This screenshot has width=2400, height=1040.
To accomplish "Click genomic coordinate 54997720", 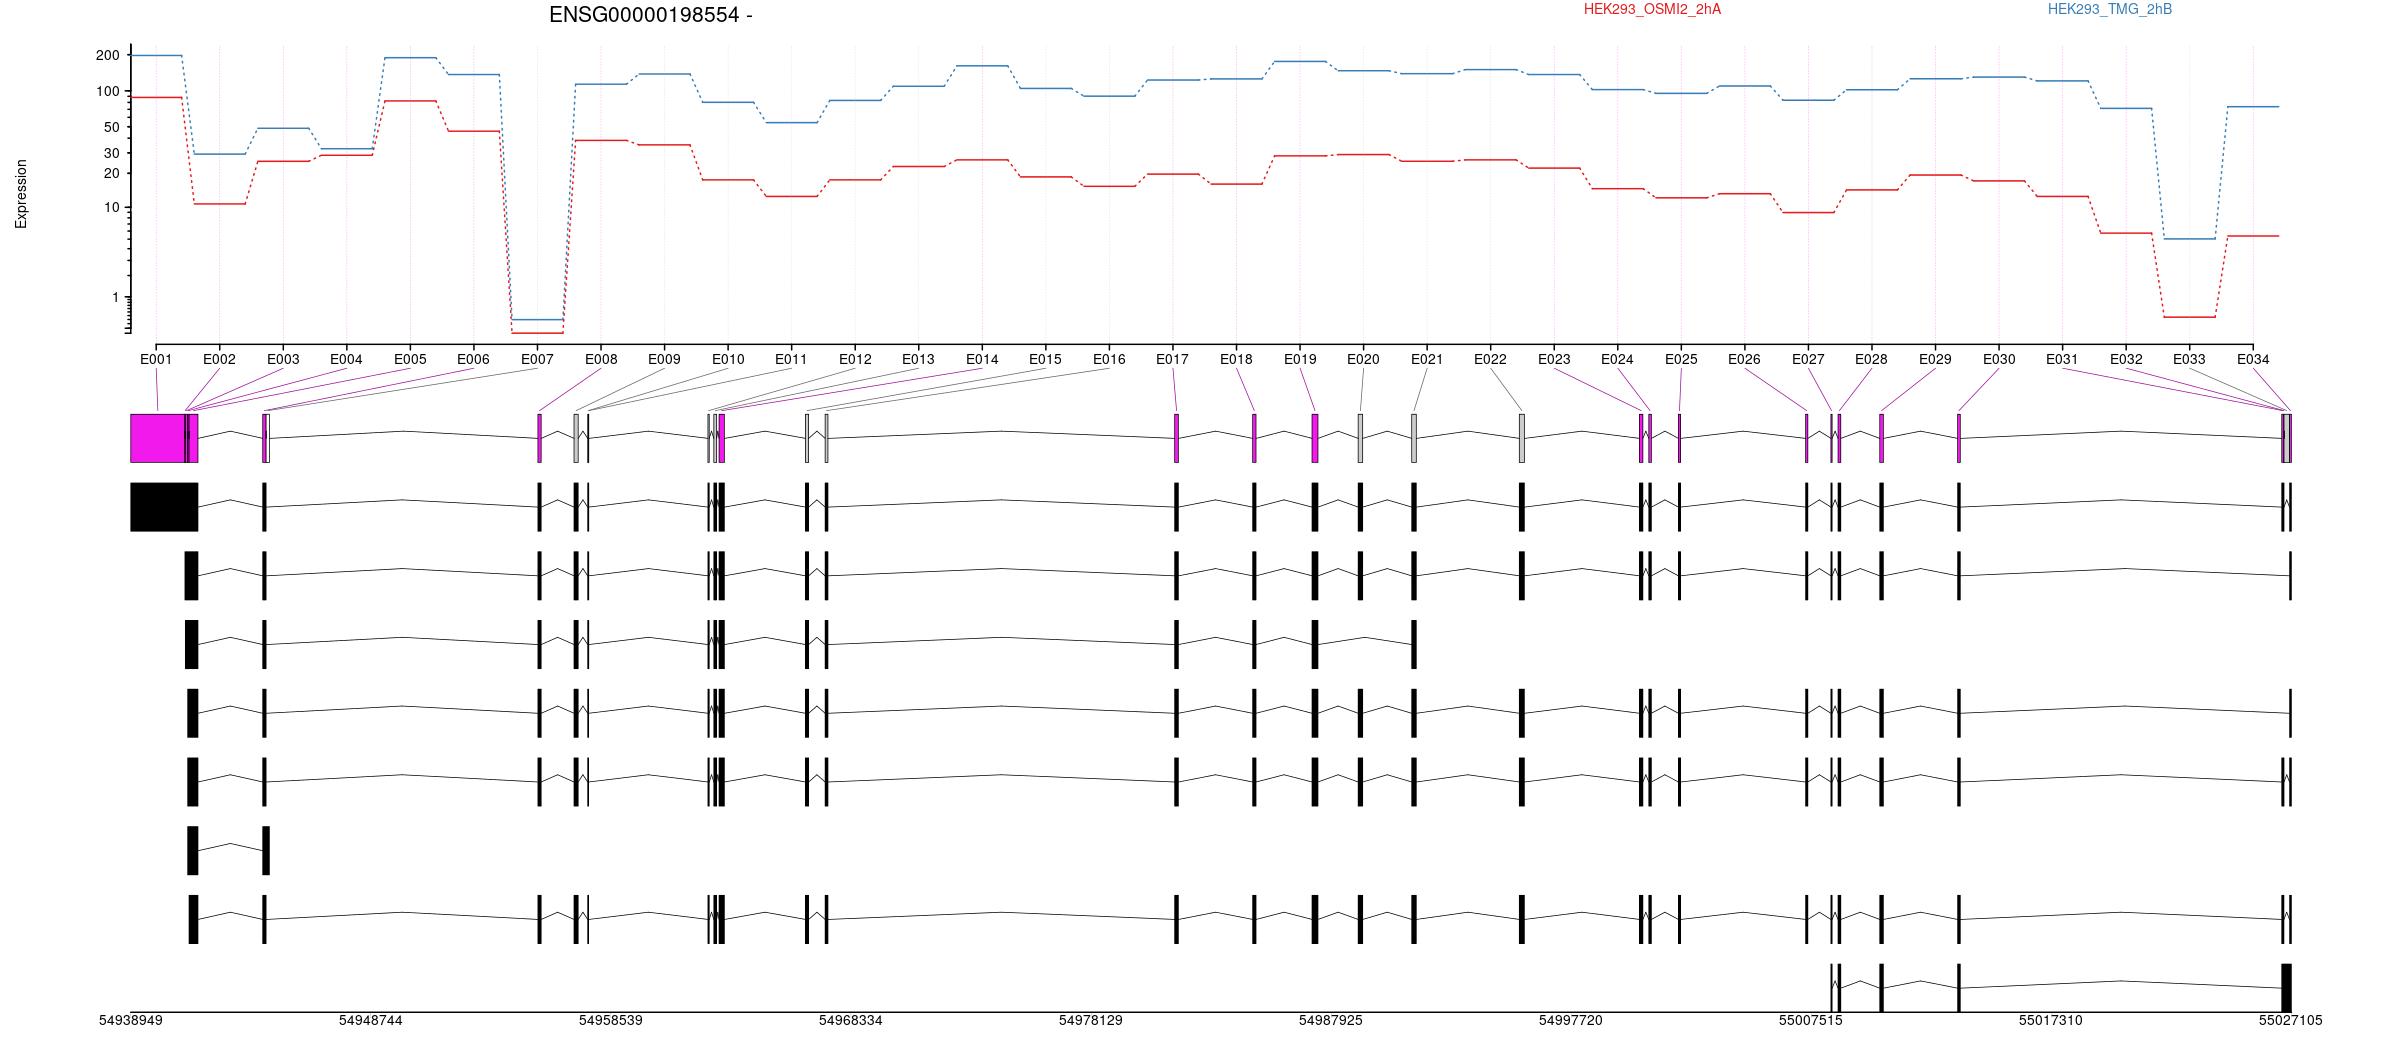I will [1571, 1020].
